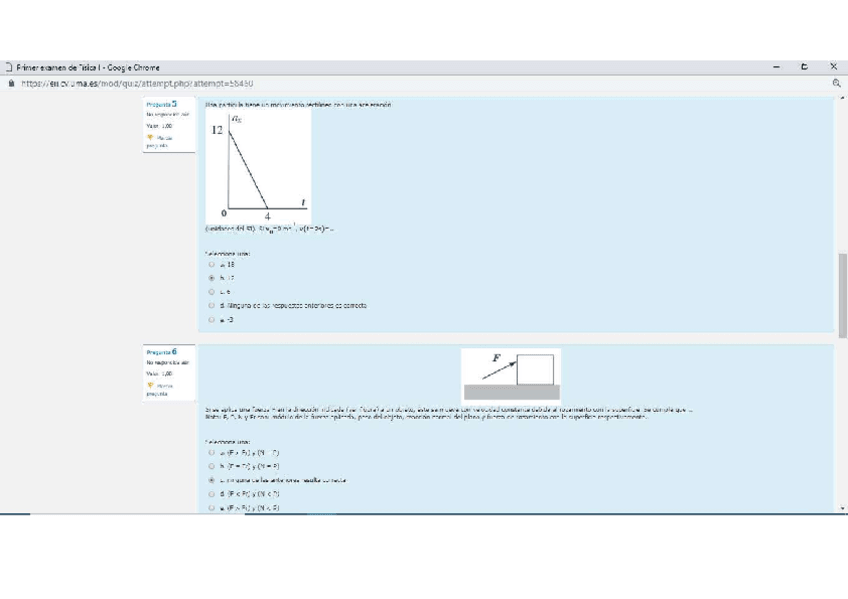
Task: Click the acceleration graph image in question 5
Action: tap(258, 165)
